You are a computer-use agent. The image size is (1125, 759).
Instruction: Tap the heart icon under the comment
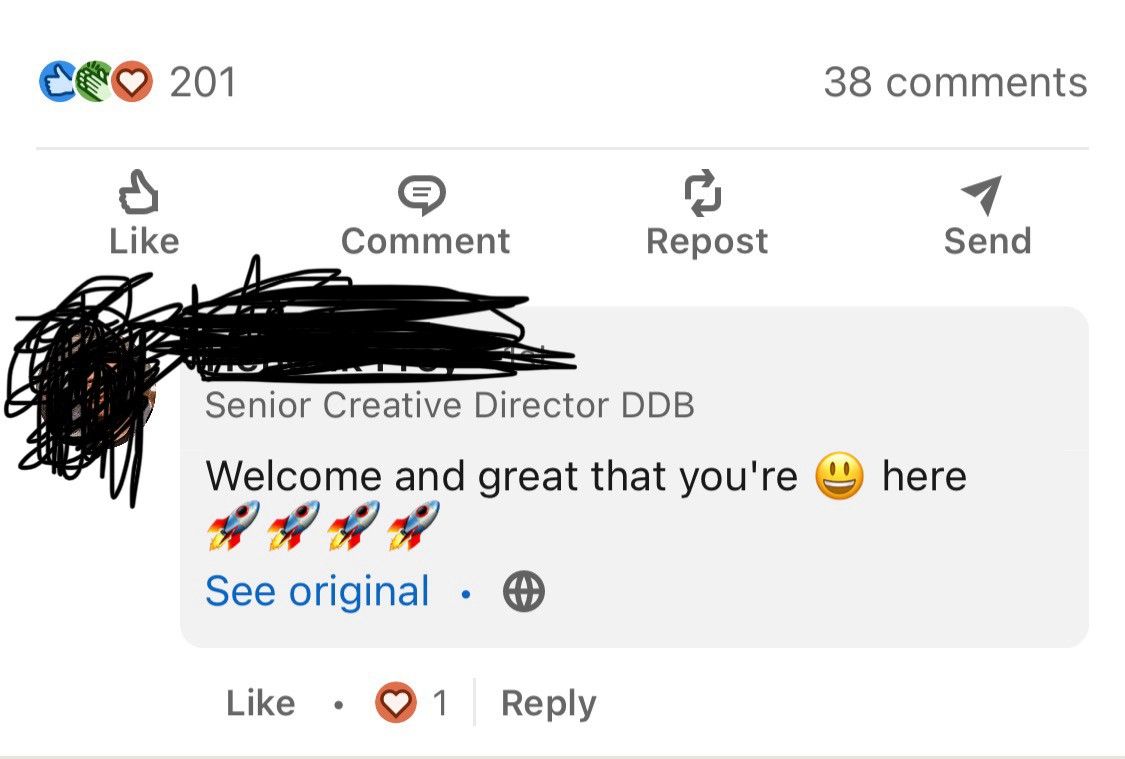pos(395,702)
